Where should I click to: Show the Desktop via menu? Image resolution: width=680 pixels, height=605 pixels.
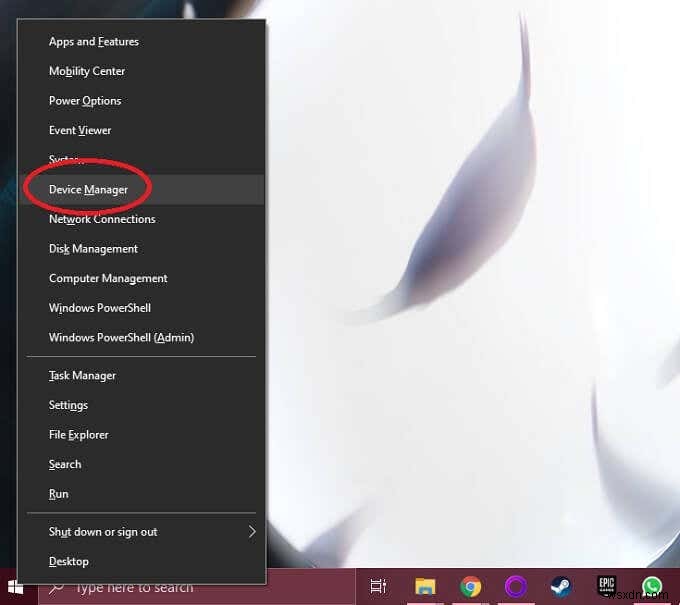click(x=141, y=561)
